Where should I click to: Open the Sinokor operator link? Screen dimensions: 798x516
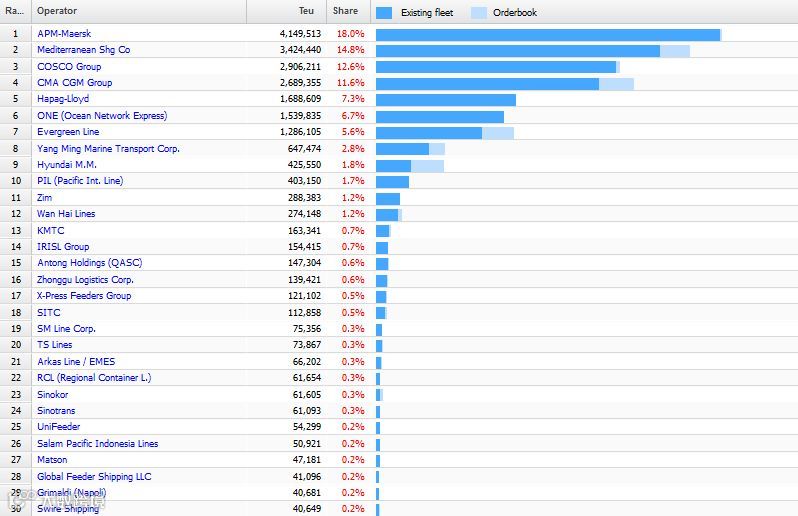coord(53,394)
